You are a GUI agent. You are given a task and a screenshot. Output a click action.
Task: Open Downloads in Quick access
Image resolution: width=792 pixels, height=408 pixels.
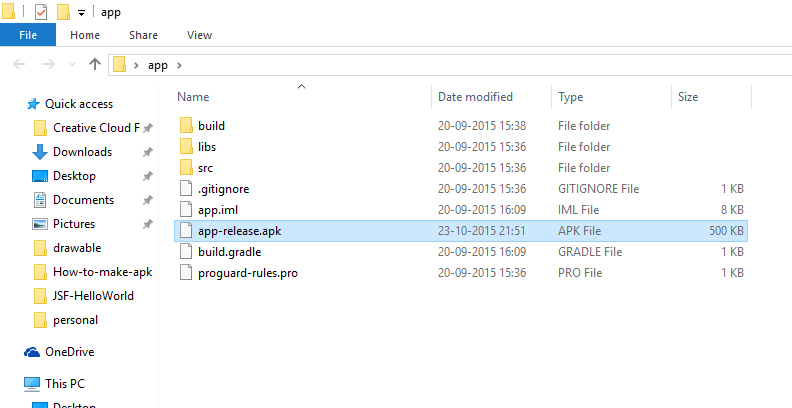click(82, 151)
